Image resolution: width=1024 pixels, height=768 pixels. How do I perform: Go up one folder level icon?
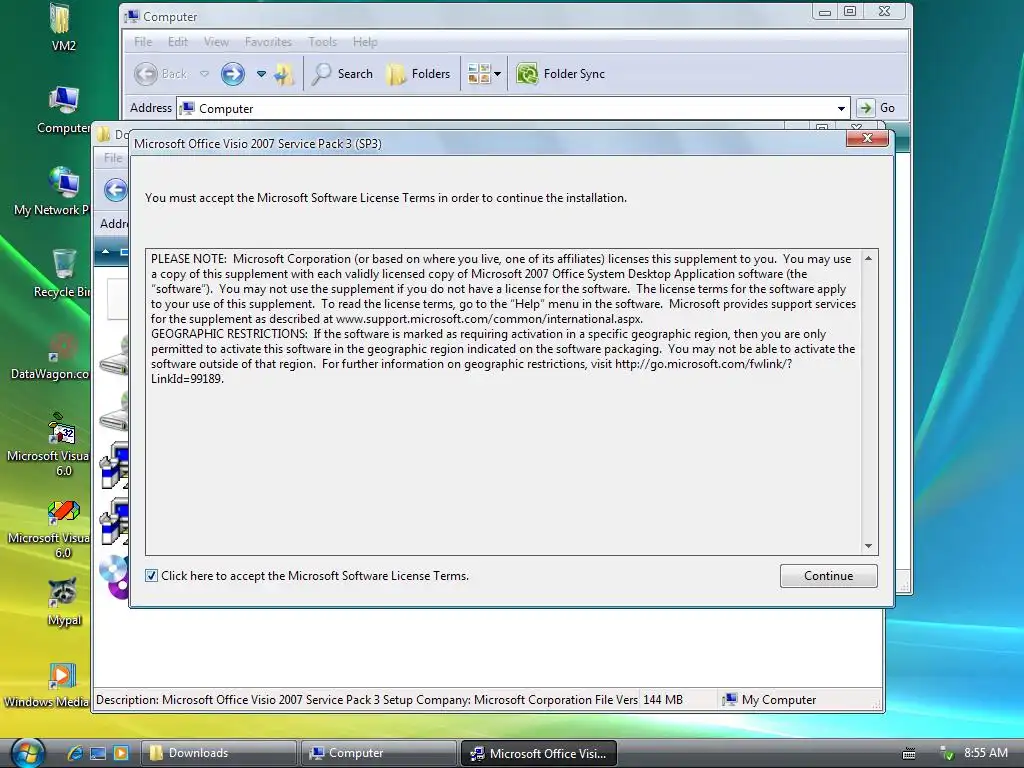[284, 74]
